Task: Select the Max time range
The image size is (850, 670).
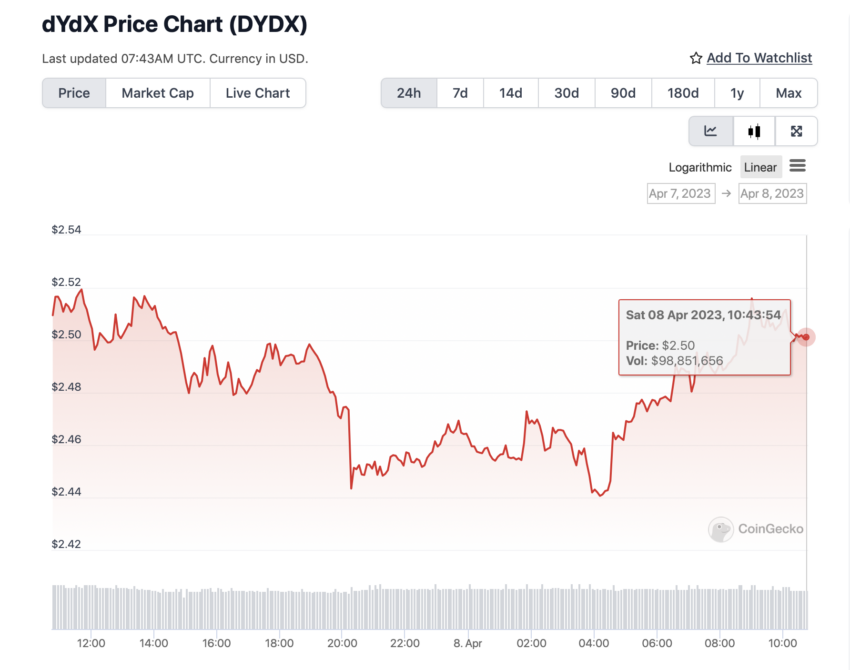Action: 788,93
